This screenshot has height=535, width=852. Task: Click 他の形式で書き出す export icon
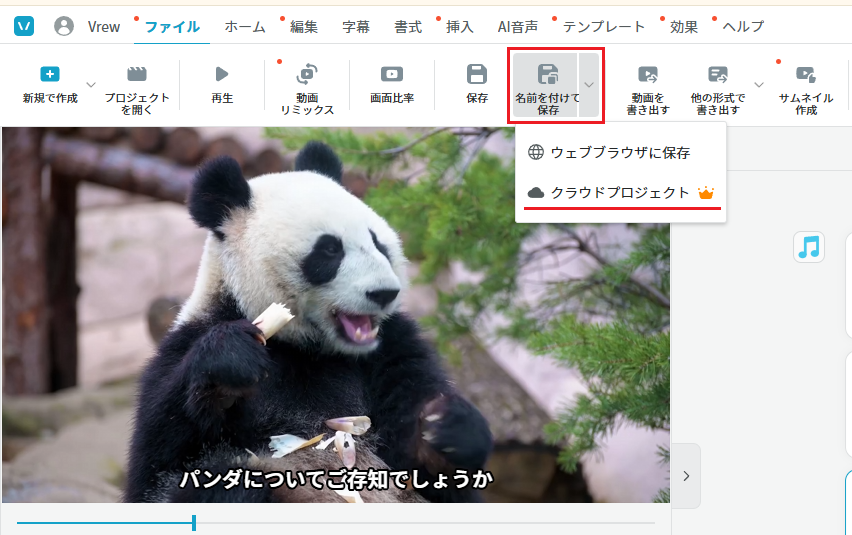(x=718, y=74)
